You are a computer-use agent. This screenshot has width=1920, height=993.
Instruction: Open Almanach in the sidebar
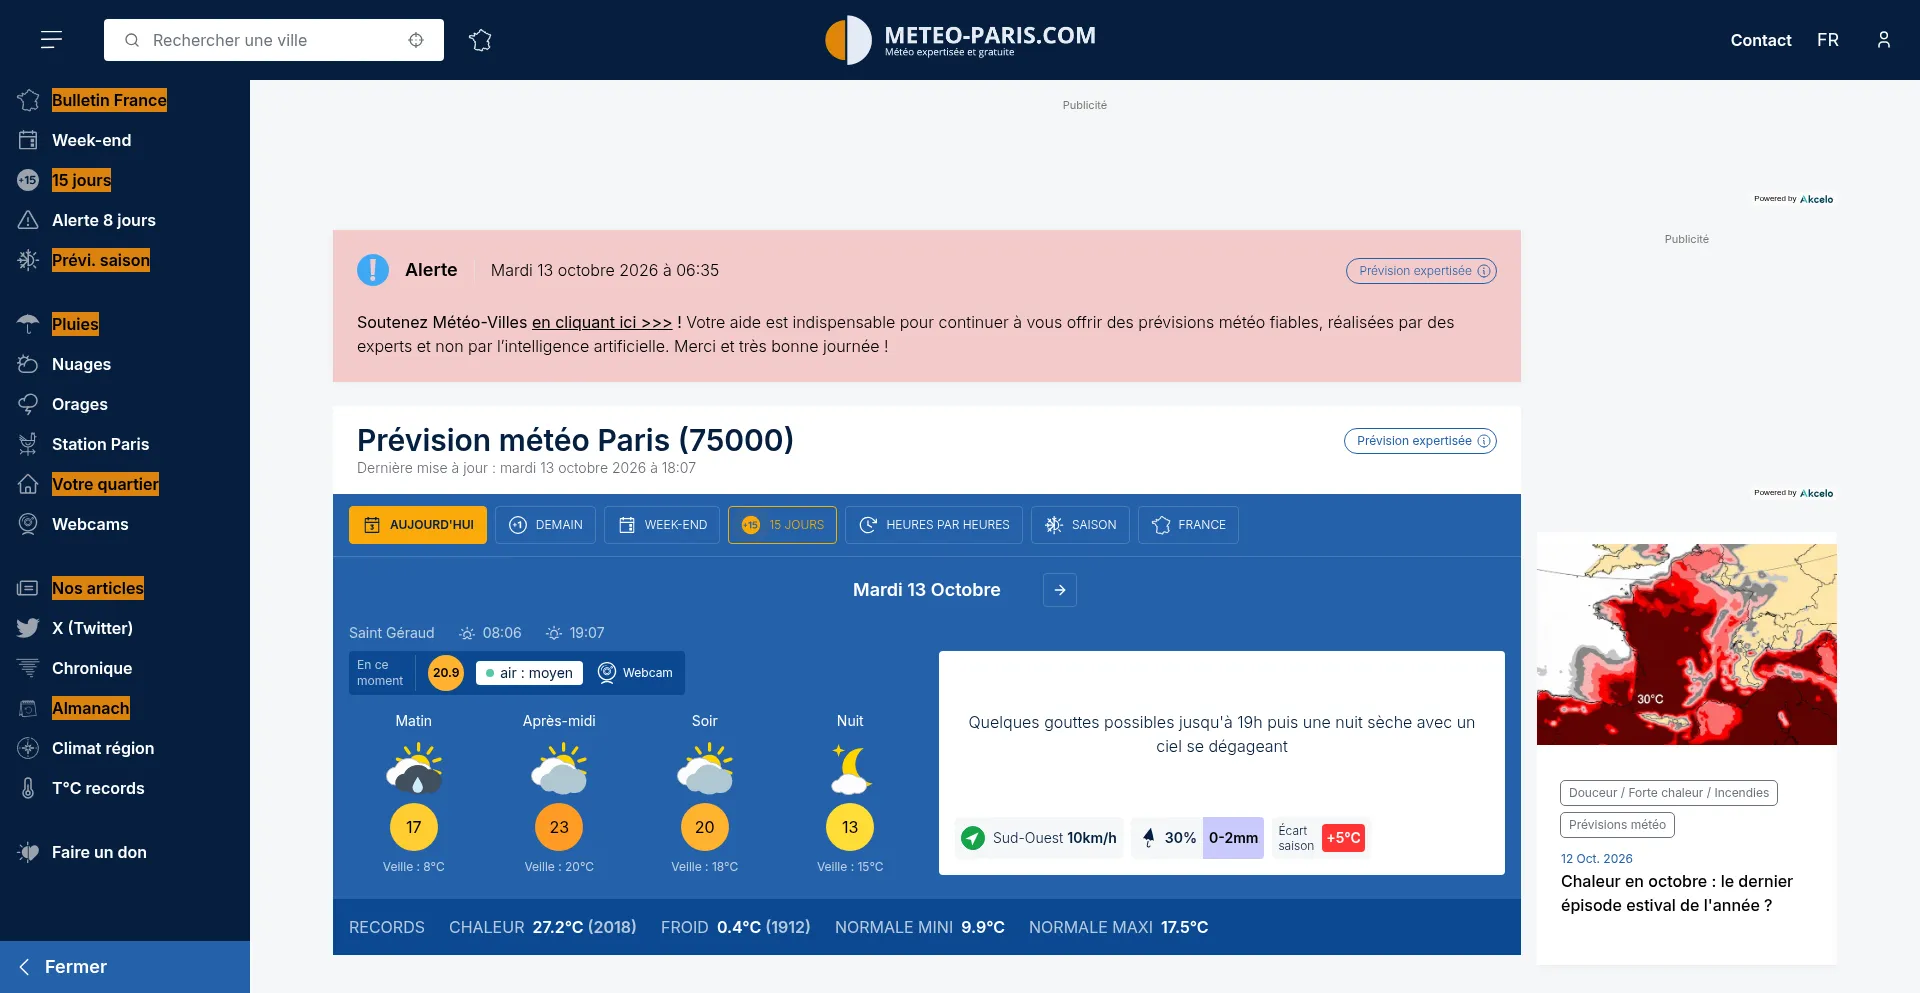click(x=91, y=708)
